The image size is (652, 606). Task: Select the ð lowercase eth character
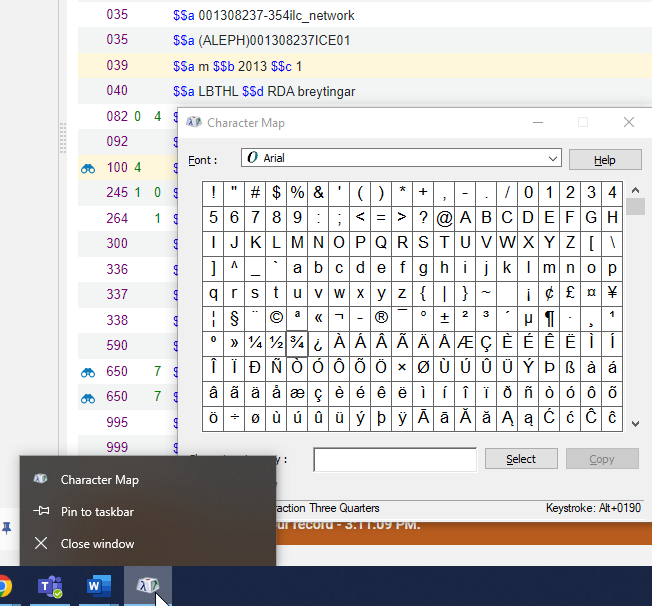[x=507, y=393]
